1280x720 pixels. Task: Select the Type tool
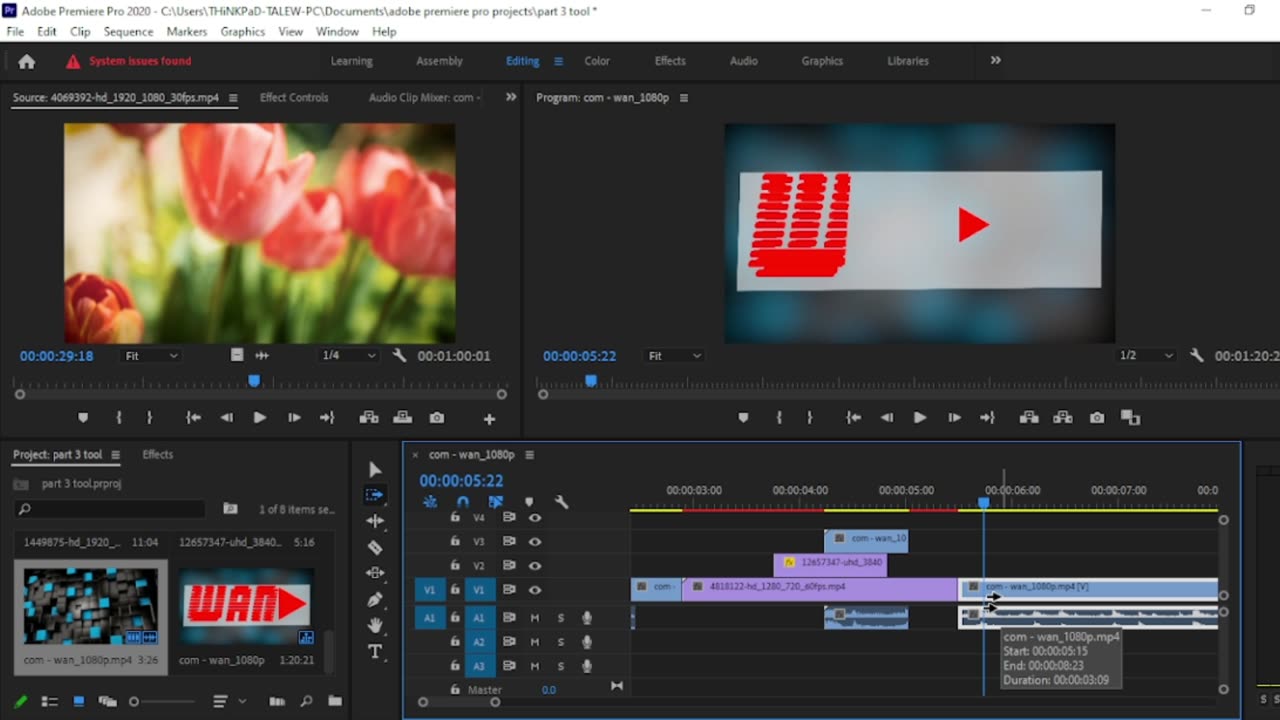(375, 651)
